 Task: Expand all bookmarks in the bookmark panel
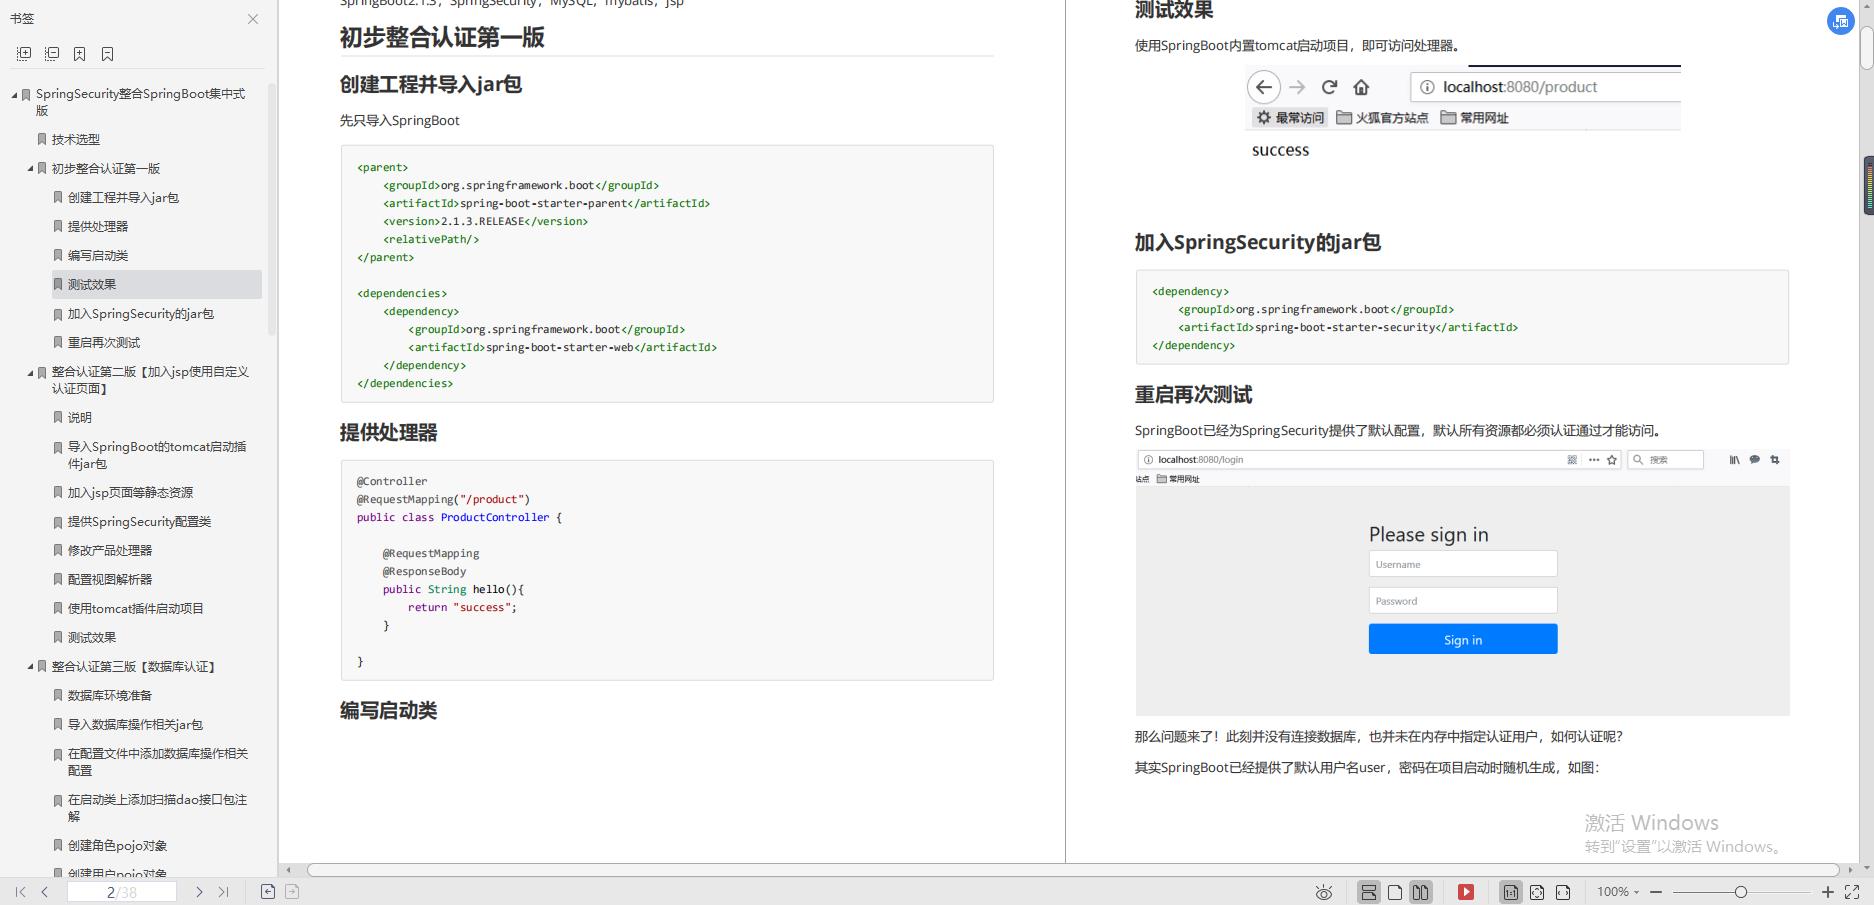[24, 54]
